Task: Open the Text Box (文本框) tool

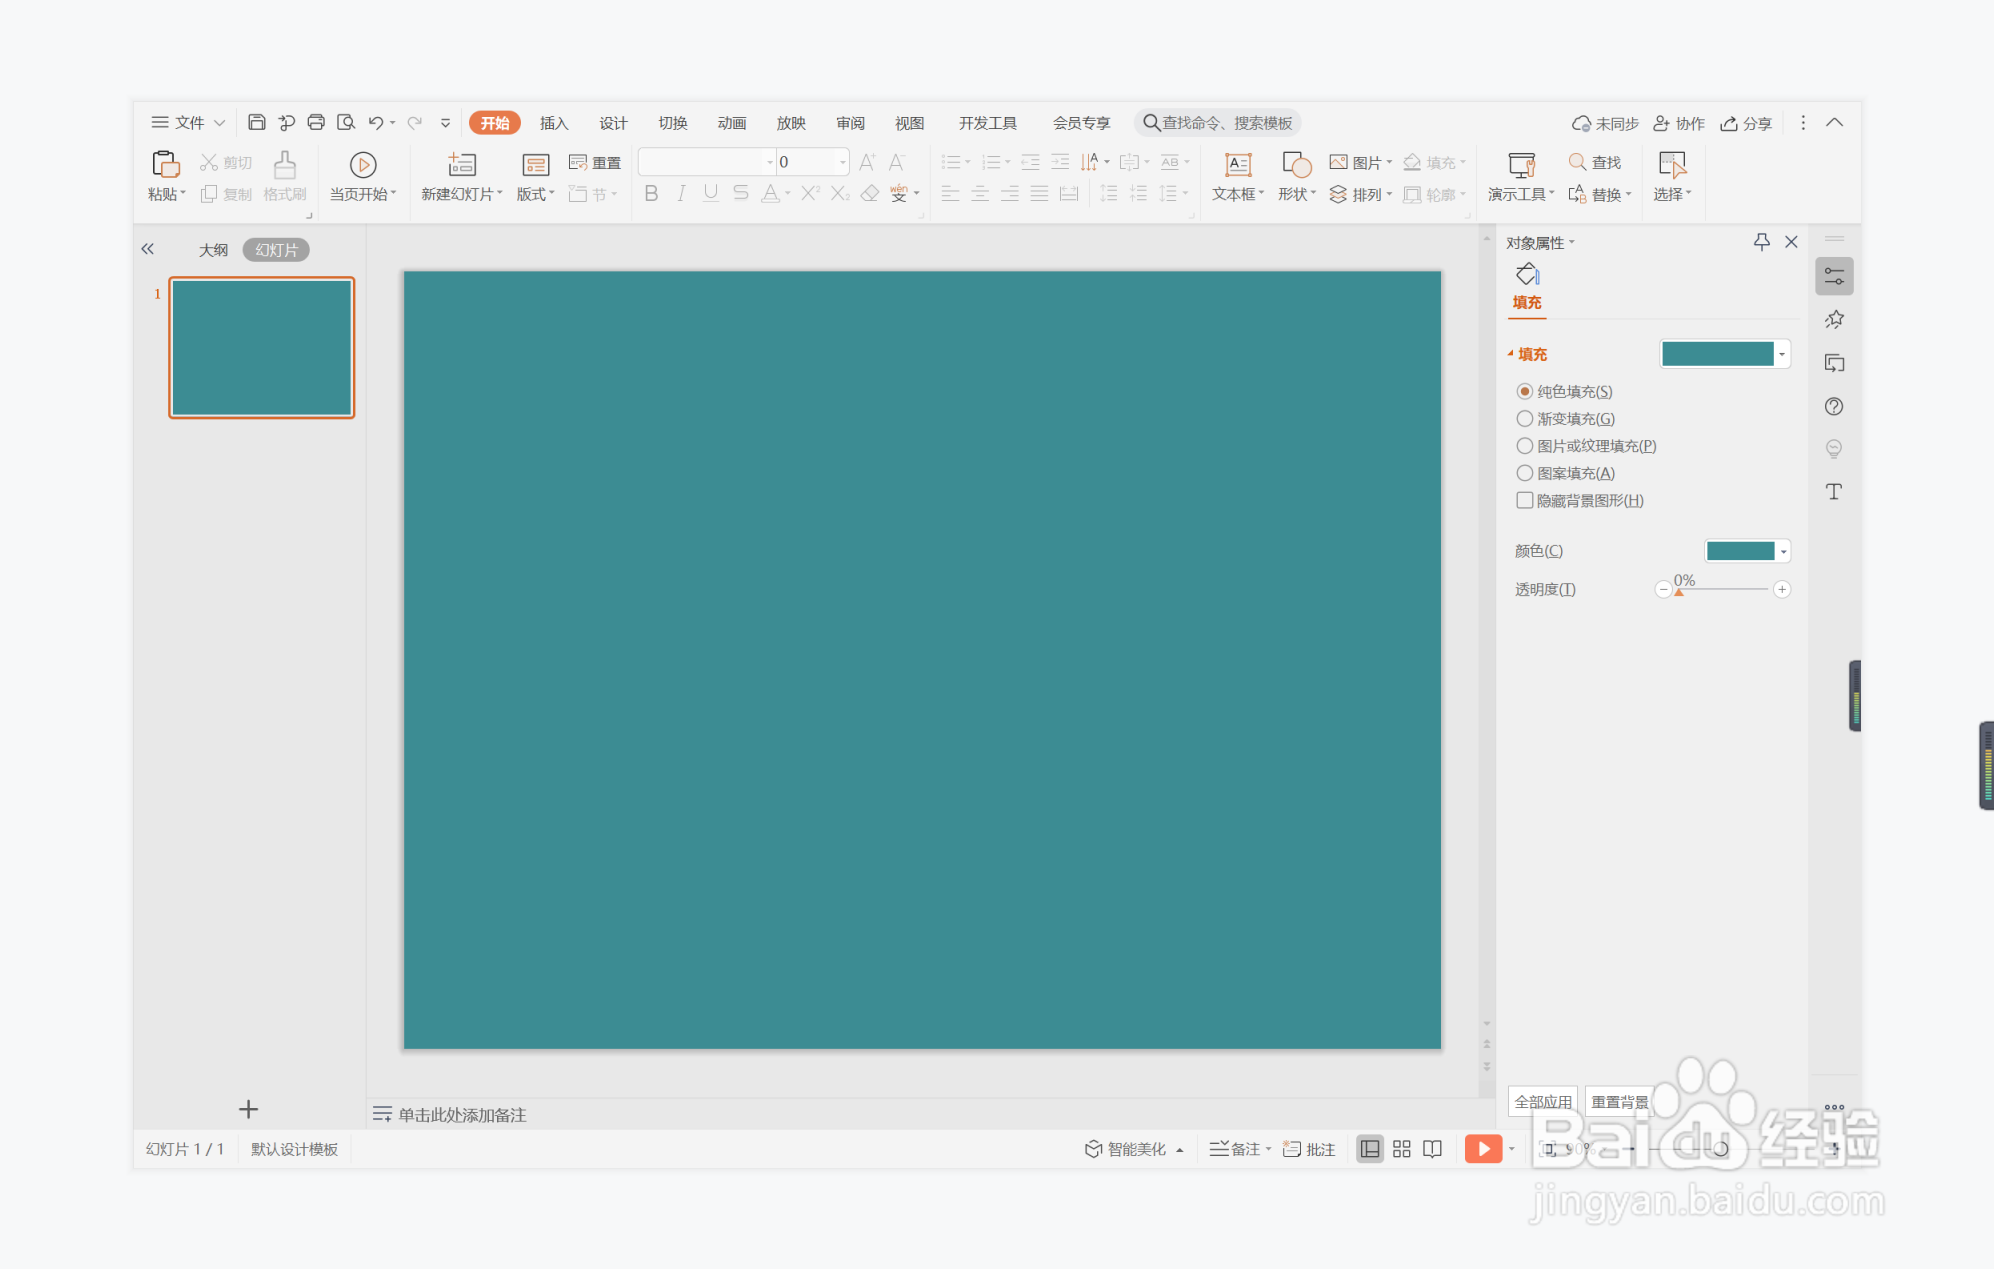Action: click(1238, 164)
